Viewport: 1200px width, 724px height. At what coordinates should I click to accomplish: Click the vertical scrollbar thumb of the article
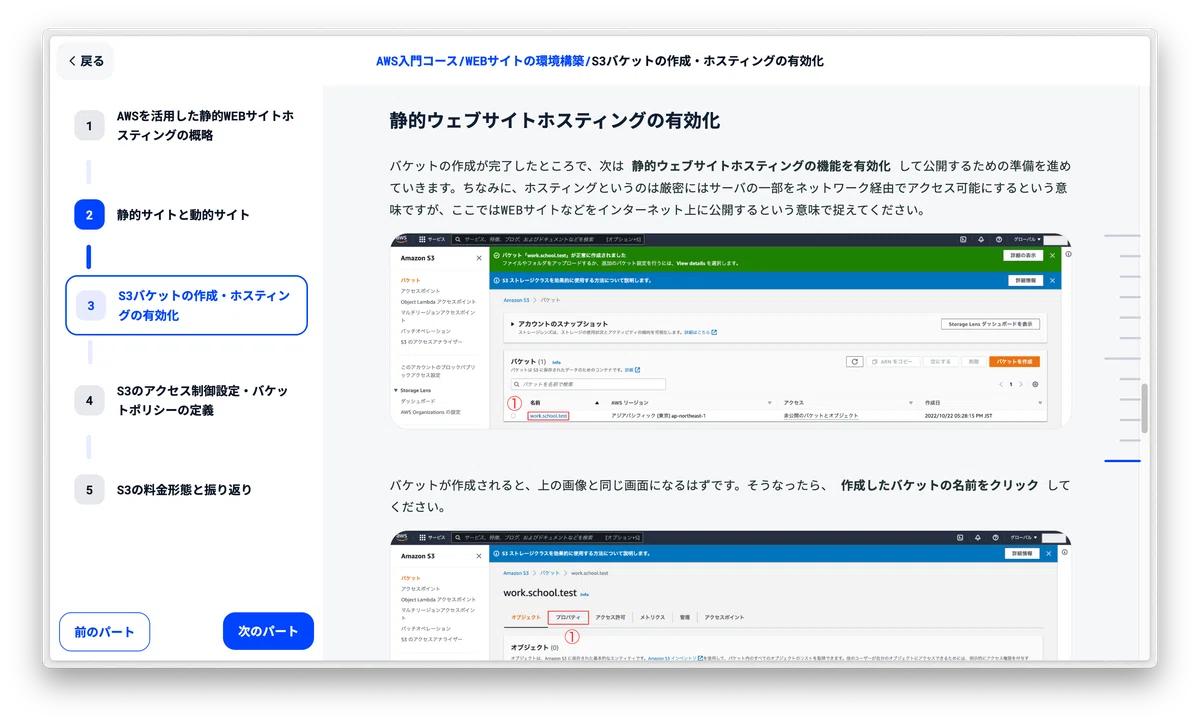tap(1145, 408)
